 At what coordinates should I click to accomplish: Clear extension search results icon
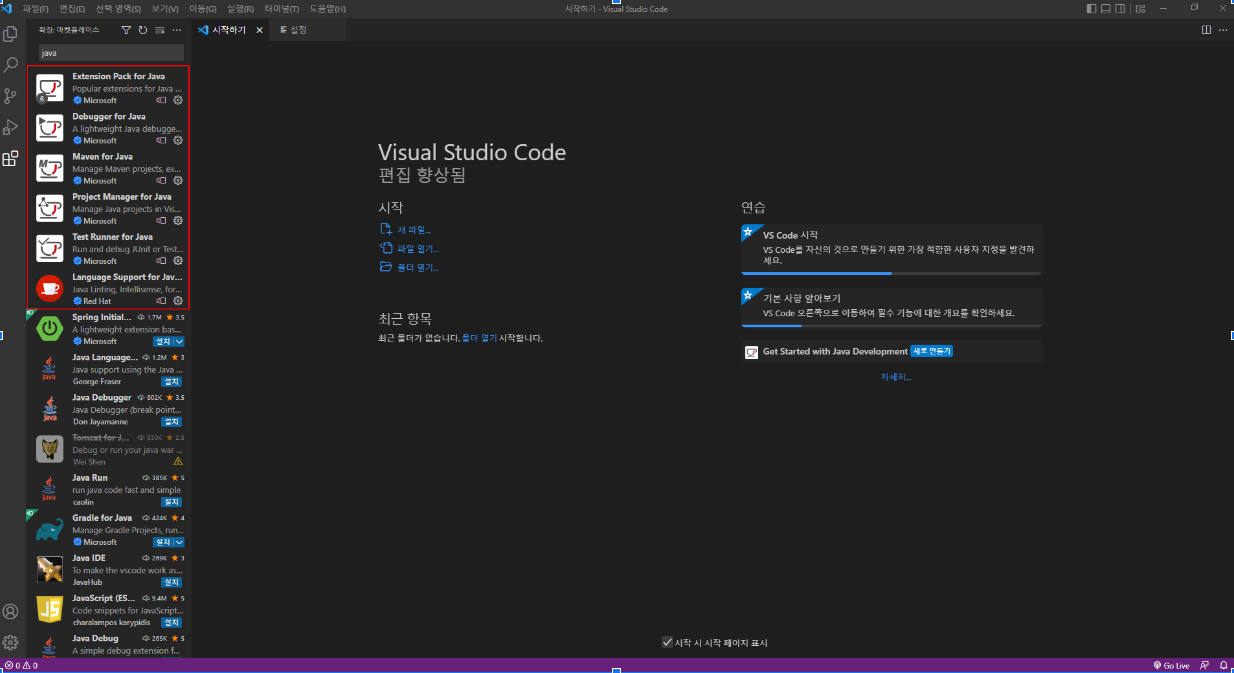(x=160, y=30)
